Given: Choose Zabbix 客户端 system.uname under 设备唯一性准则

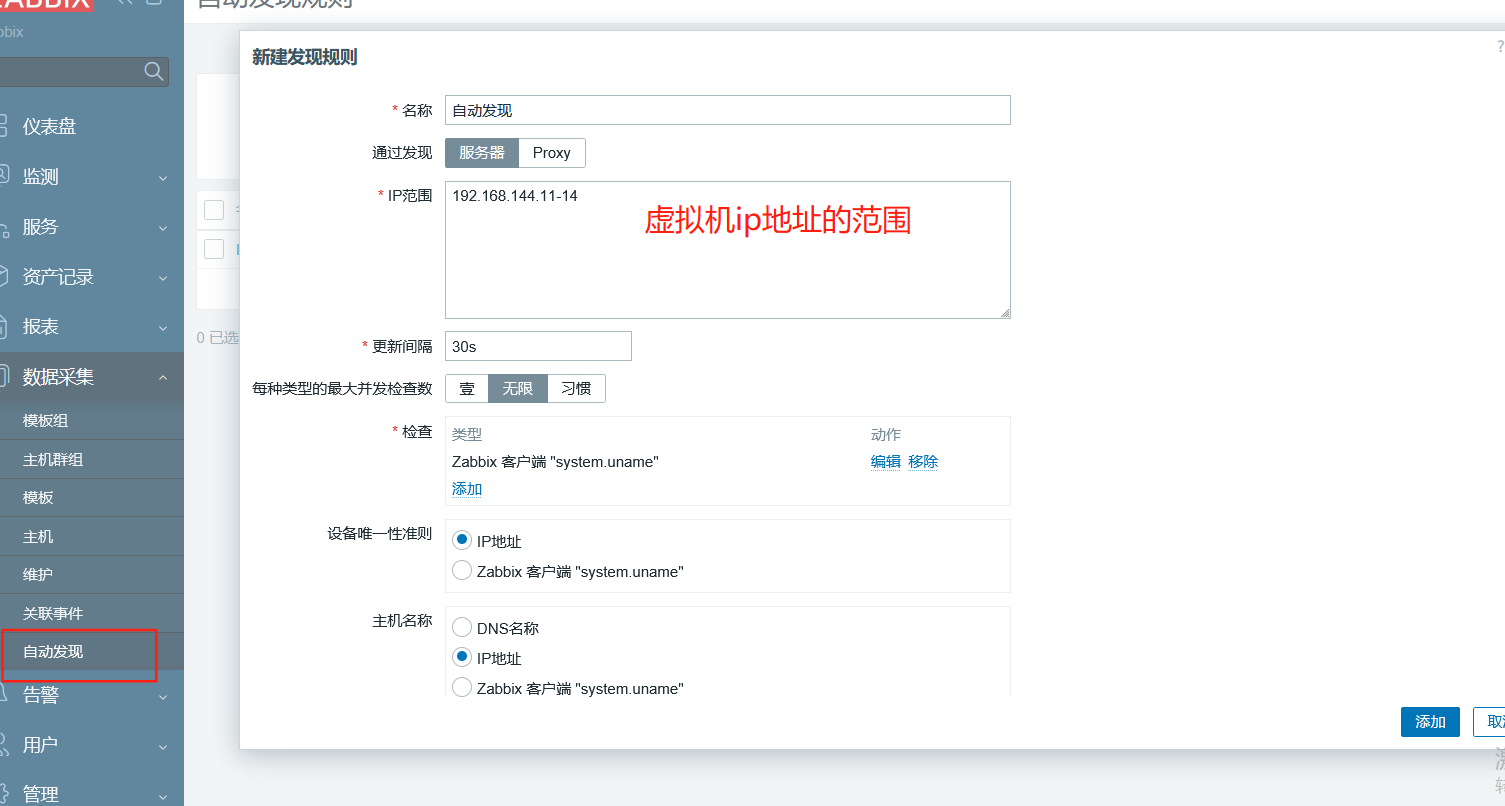Looking at the screenshot, I should click(462, 570).
